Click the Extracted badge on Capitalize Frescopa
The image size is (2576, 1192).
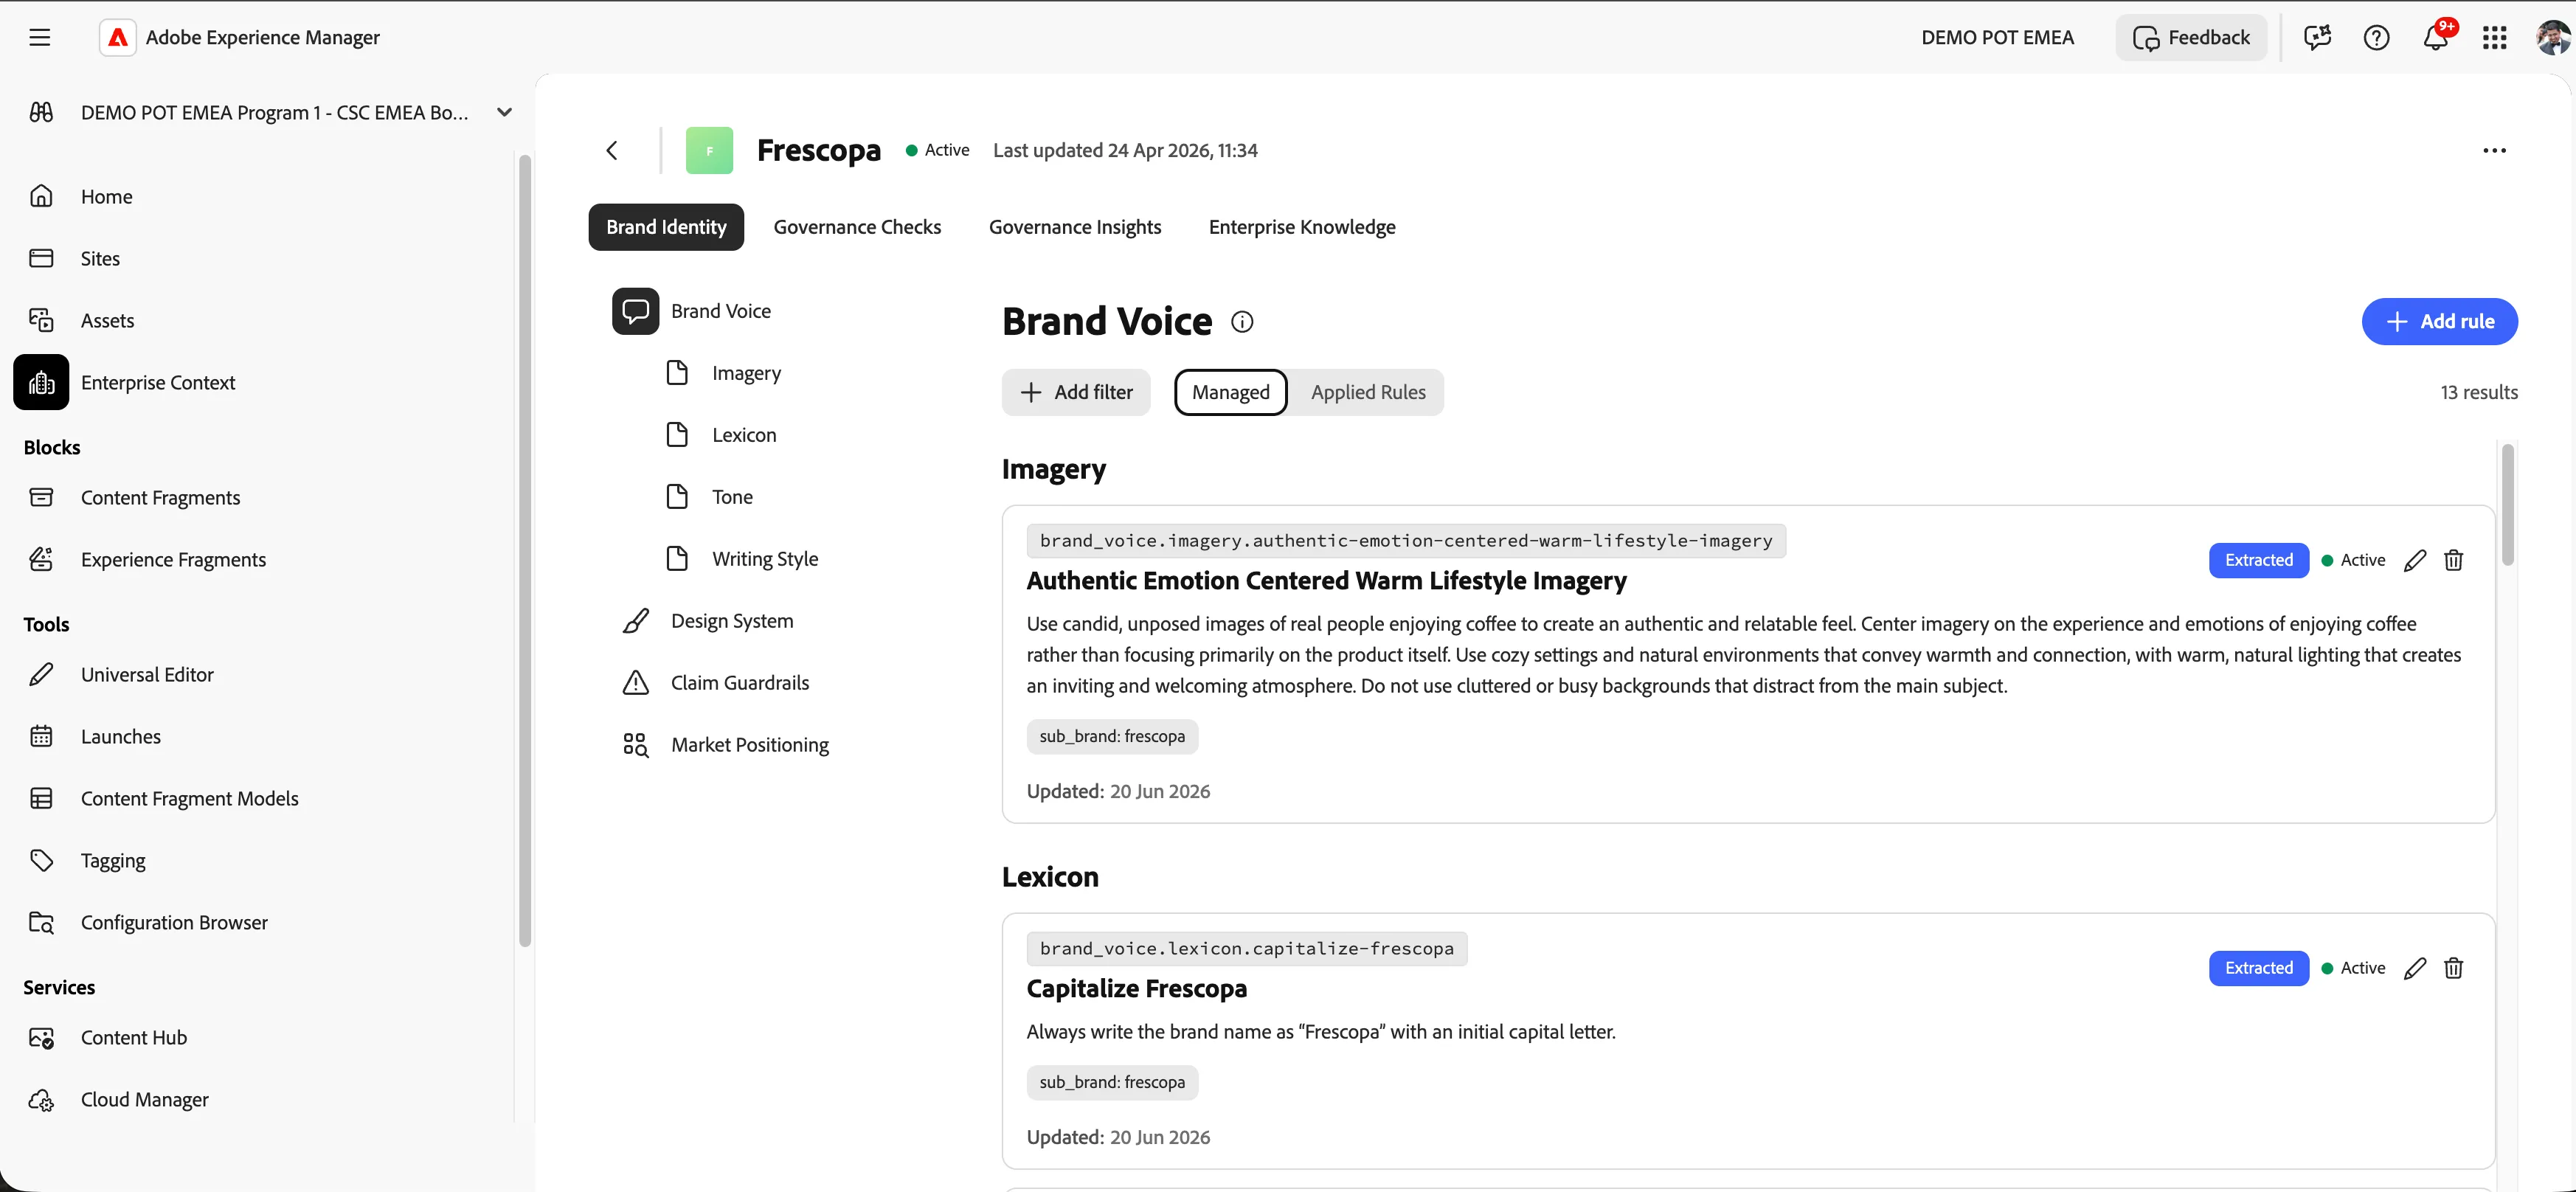[x=2259, y=968]
